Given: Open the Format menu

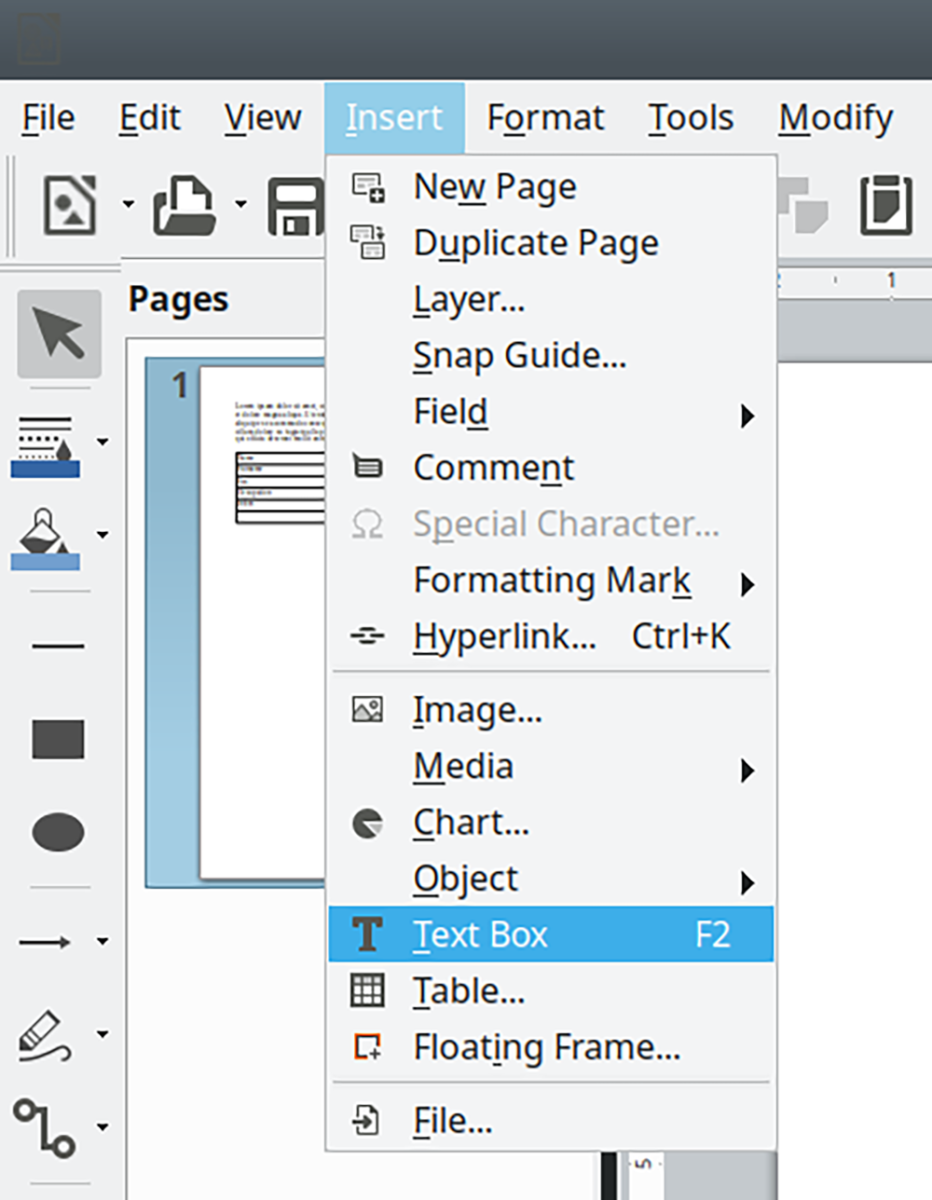Looking at the screenshot, I should [x=545, y=117].
